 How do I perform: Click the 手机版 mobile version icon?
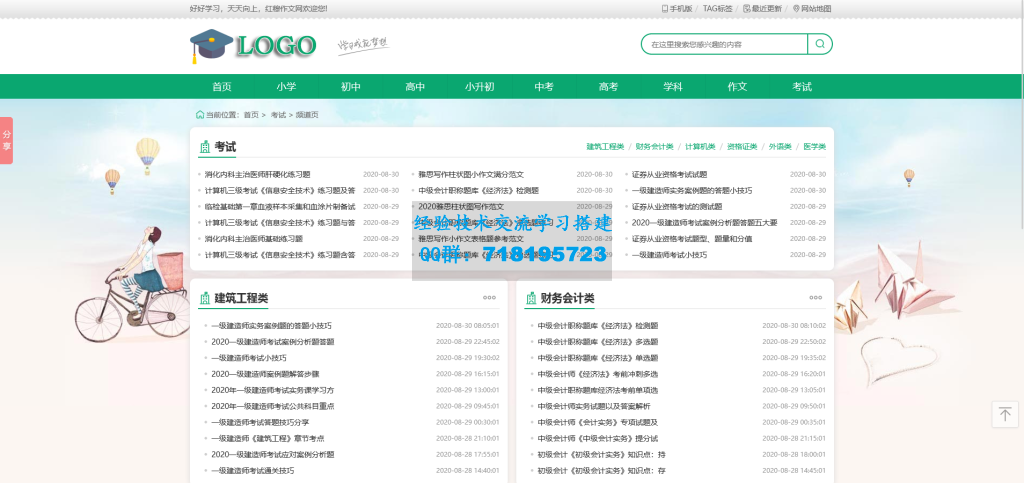pos(665,8)
